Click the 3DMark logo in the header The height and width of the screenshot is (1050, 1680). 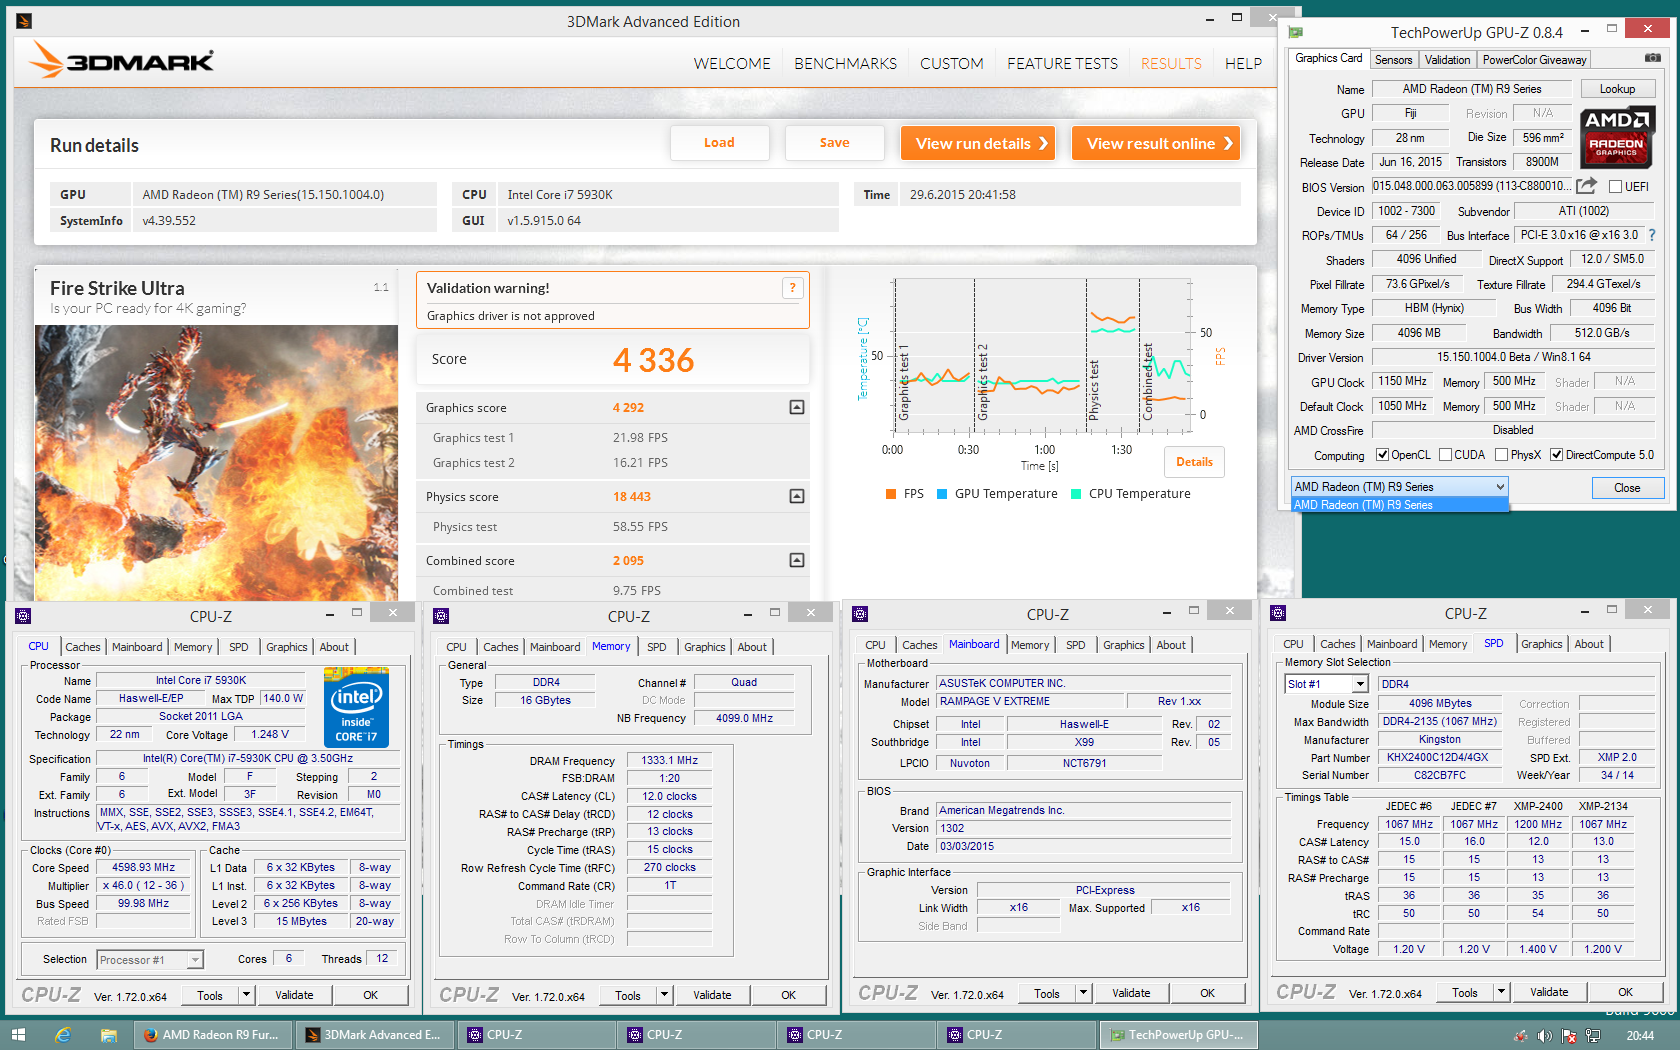point(122,60)
